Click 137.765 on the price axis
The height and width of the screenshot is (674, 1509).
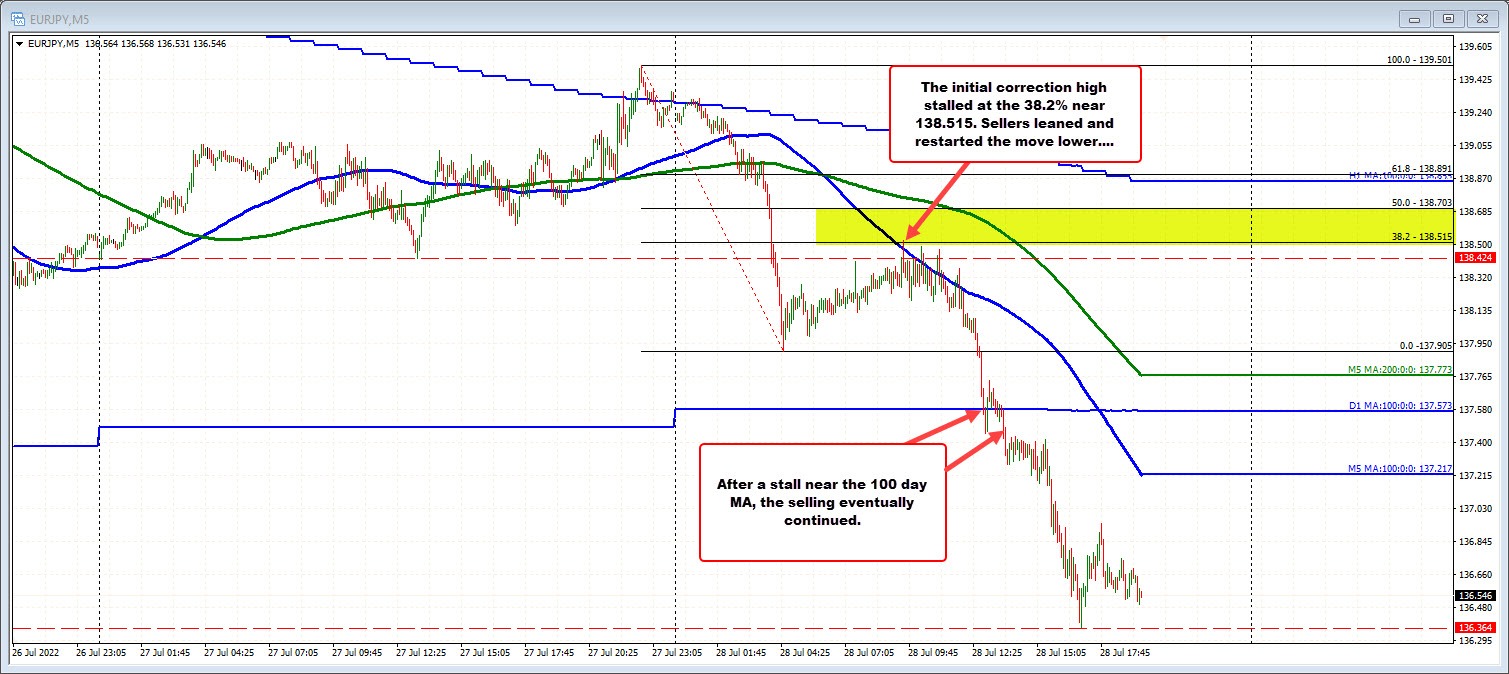[1476, 376]
